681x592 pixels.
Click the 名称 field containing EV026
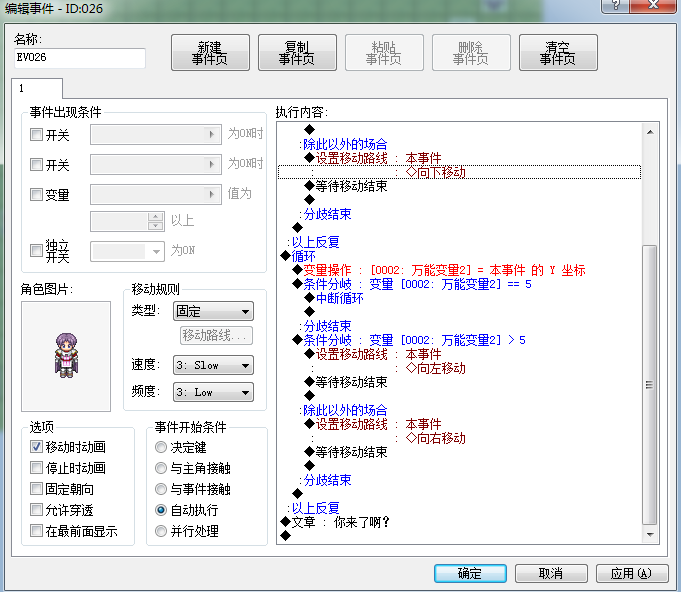[80, 58]
